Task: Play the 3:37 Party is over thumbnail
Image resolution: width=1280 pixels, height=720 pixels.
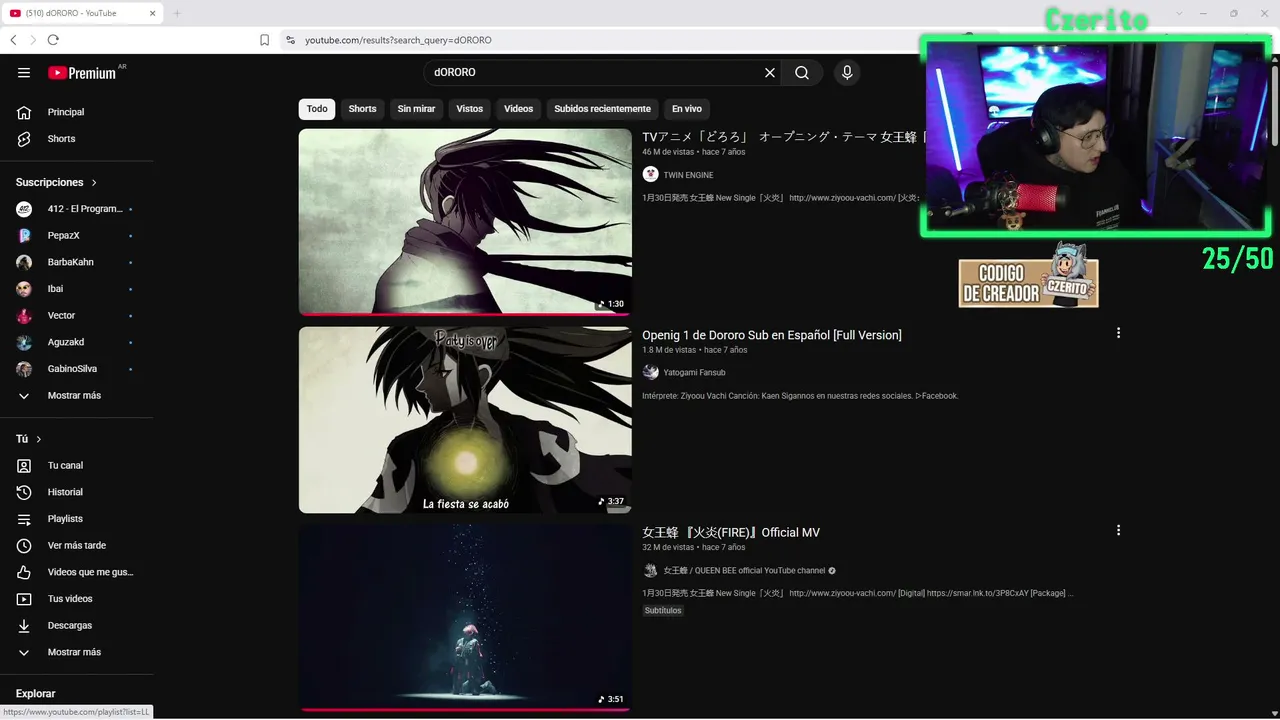Action: [465, 420]
